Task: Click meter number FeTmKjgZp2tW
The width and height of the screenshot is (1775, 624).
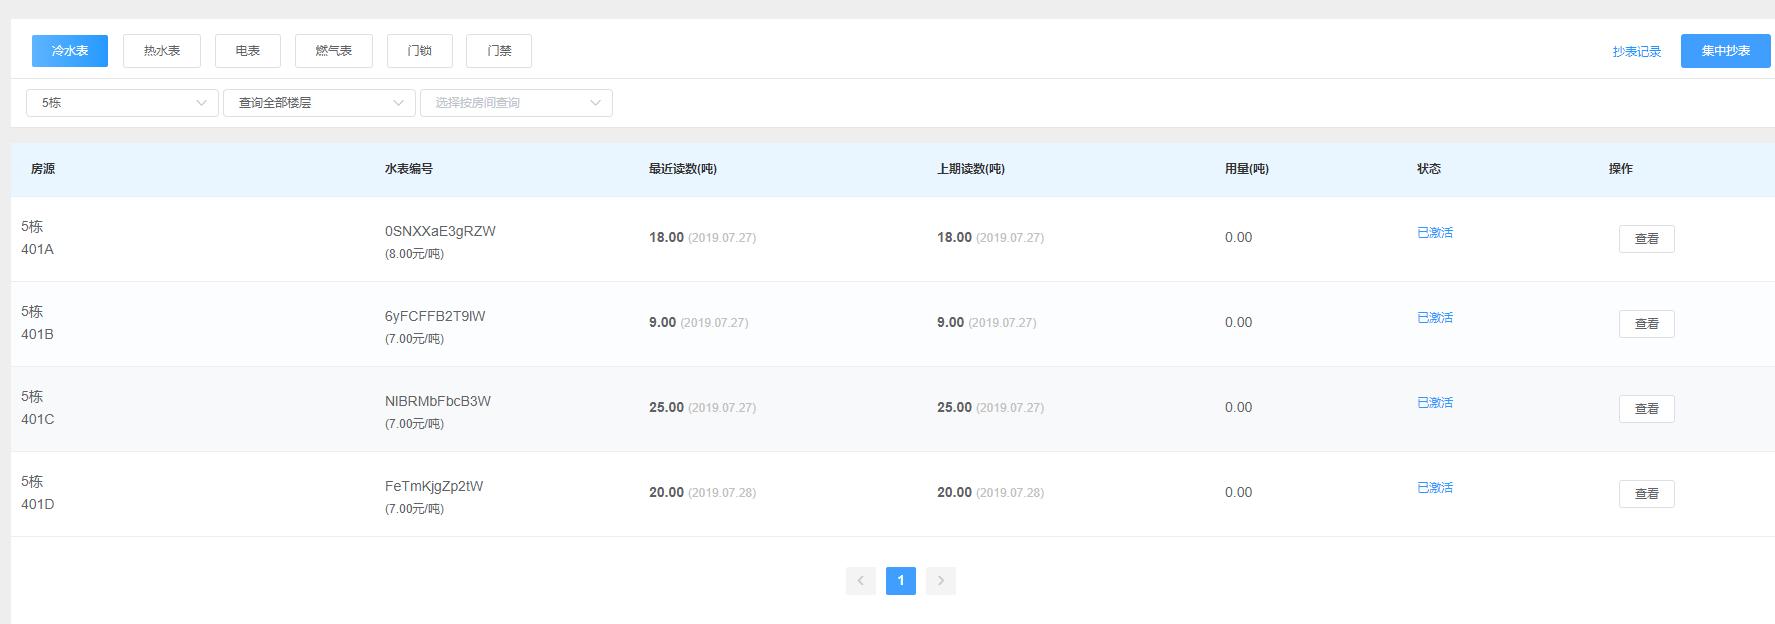Action: [x=434, y=486]
